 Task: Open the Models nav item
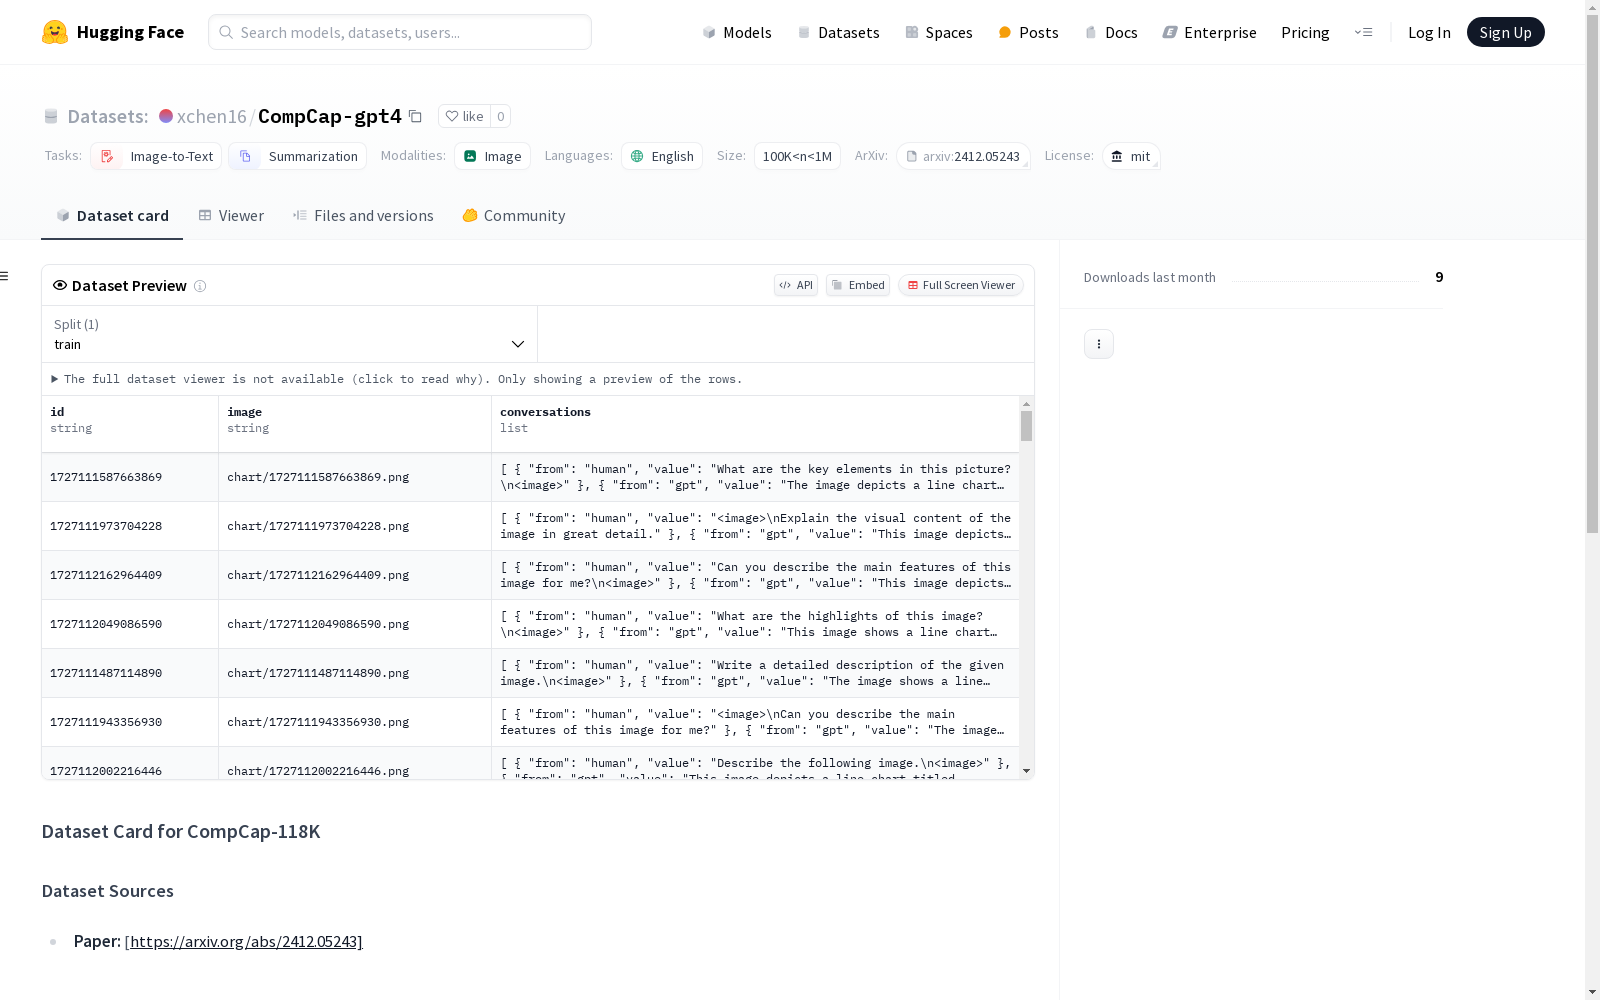point(737,32)
